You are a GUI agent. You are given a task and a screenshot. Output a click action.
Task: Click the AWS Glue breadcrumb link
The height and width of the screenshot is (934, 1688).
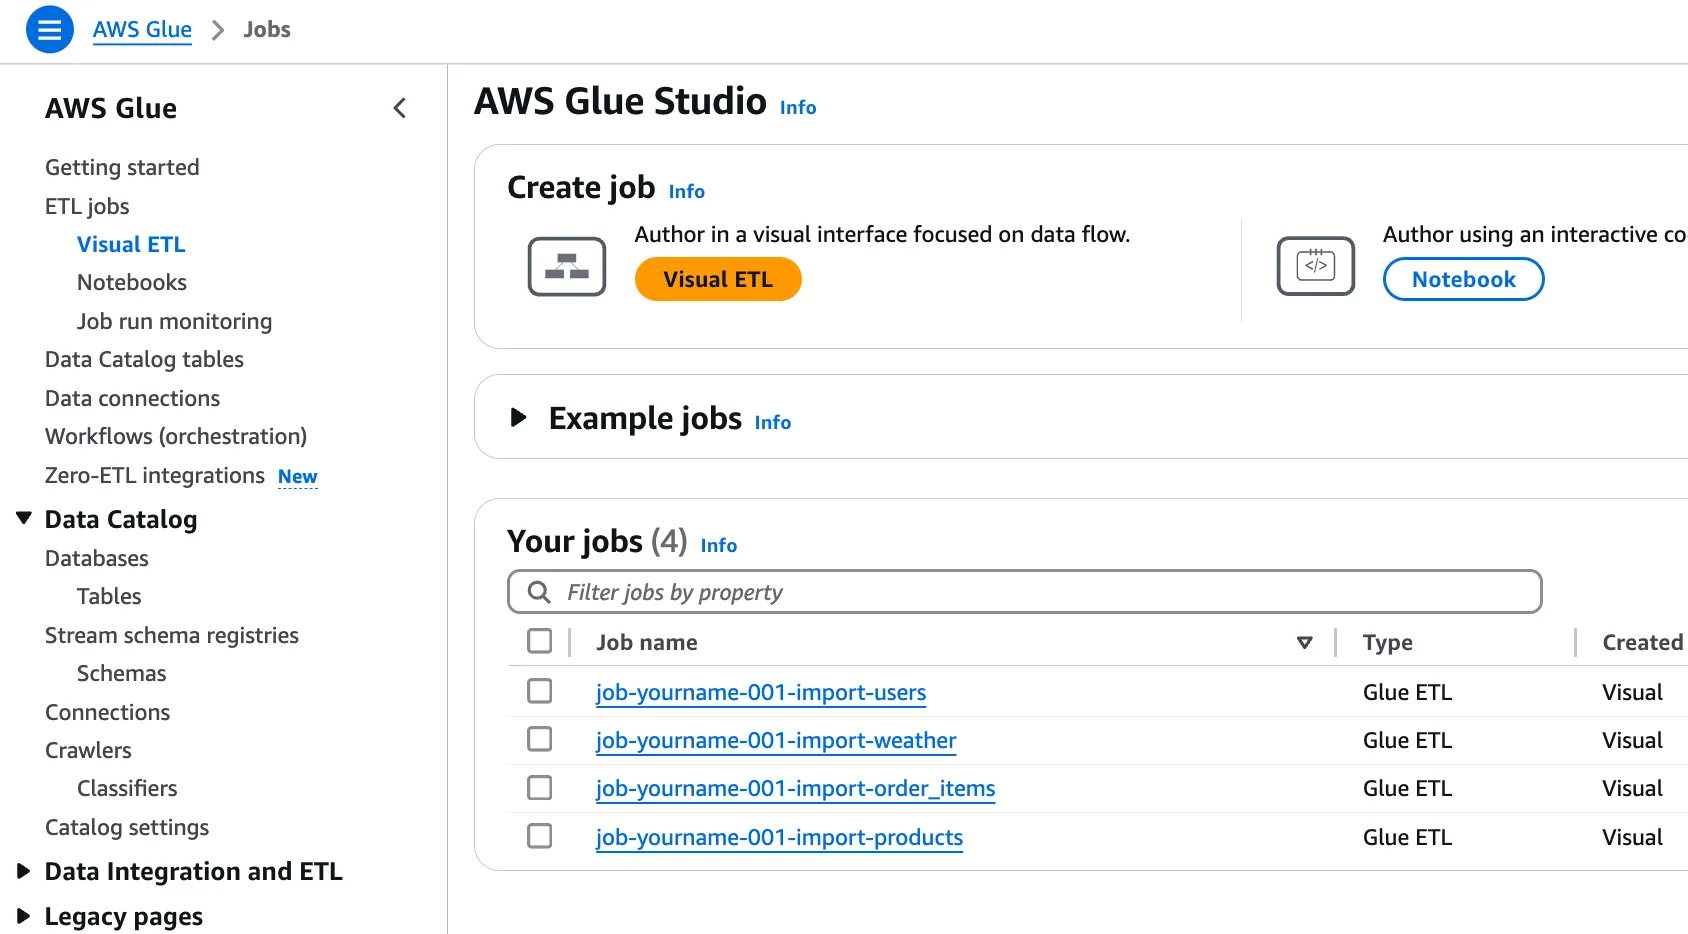(x=142, y=29)
